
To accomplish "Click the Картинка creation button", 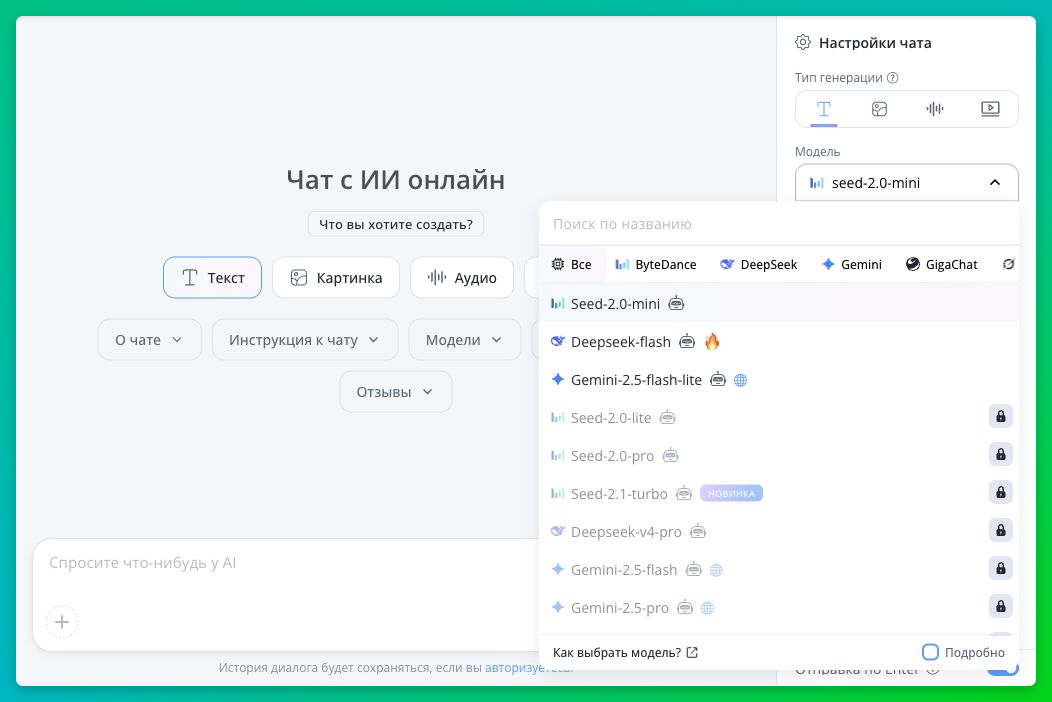I will pyautogui.click(x=335, y=277).
